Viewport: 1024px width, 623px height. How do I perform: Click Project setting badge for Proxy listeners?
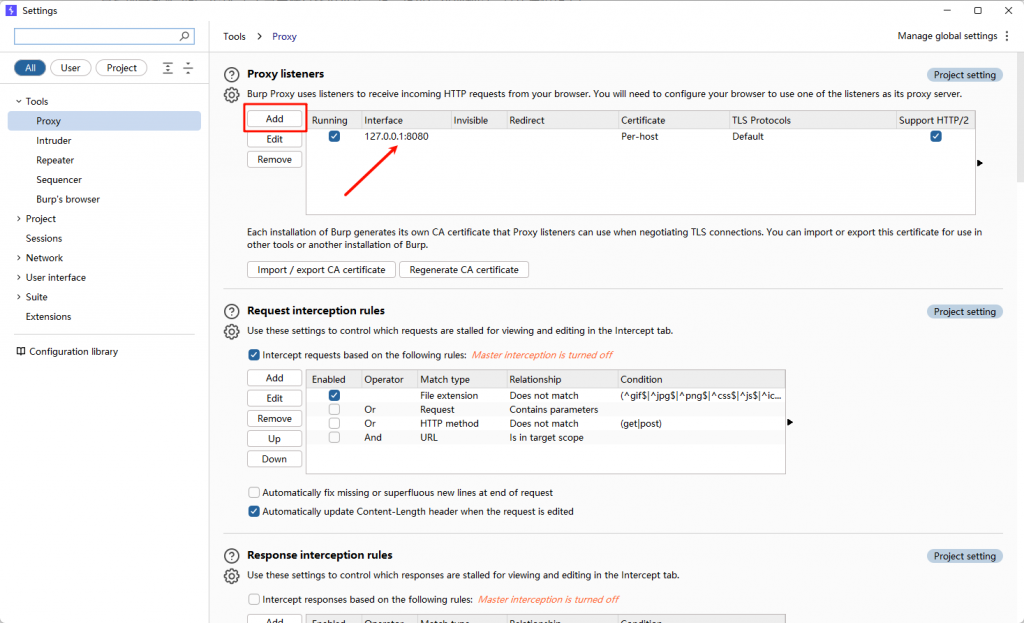[965, 75]
